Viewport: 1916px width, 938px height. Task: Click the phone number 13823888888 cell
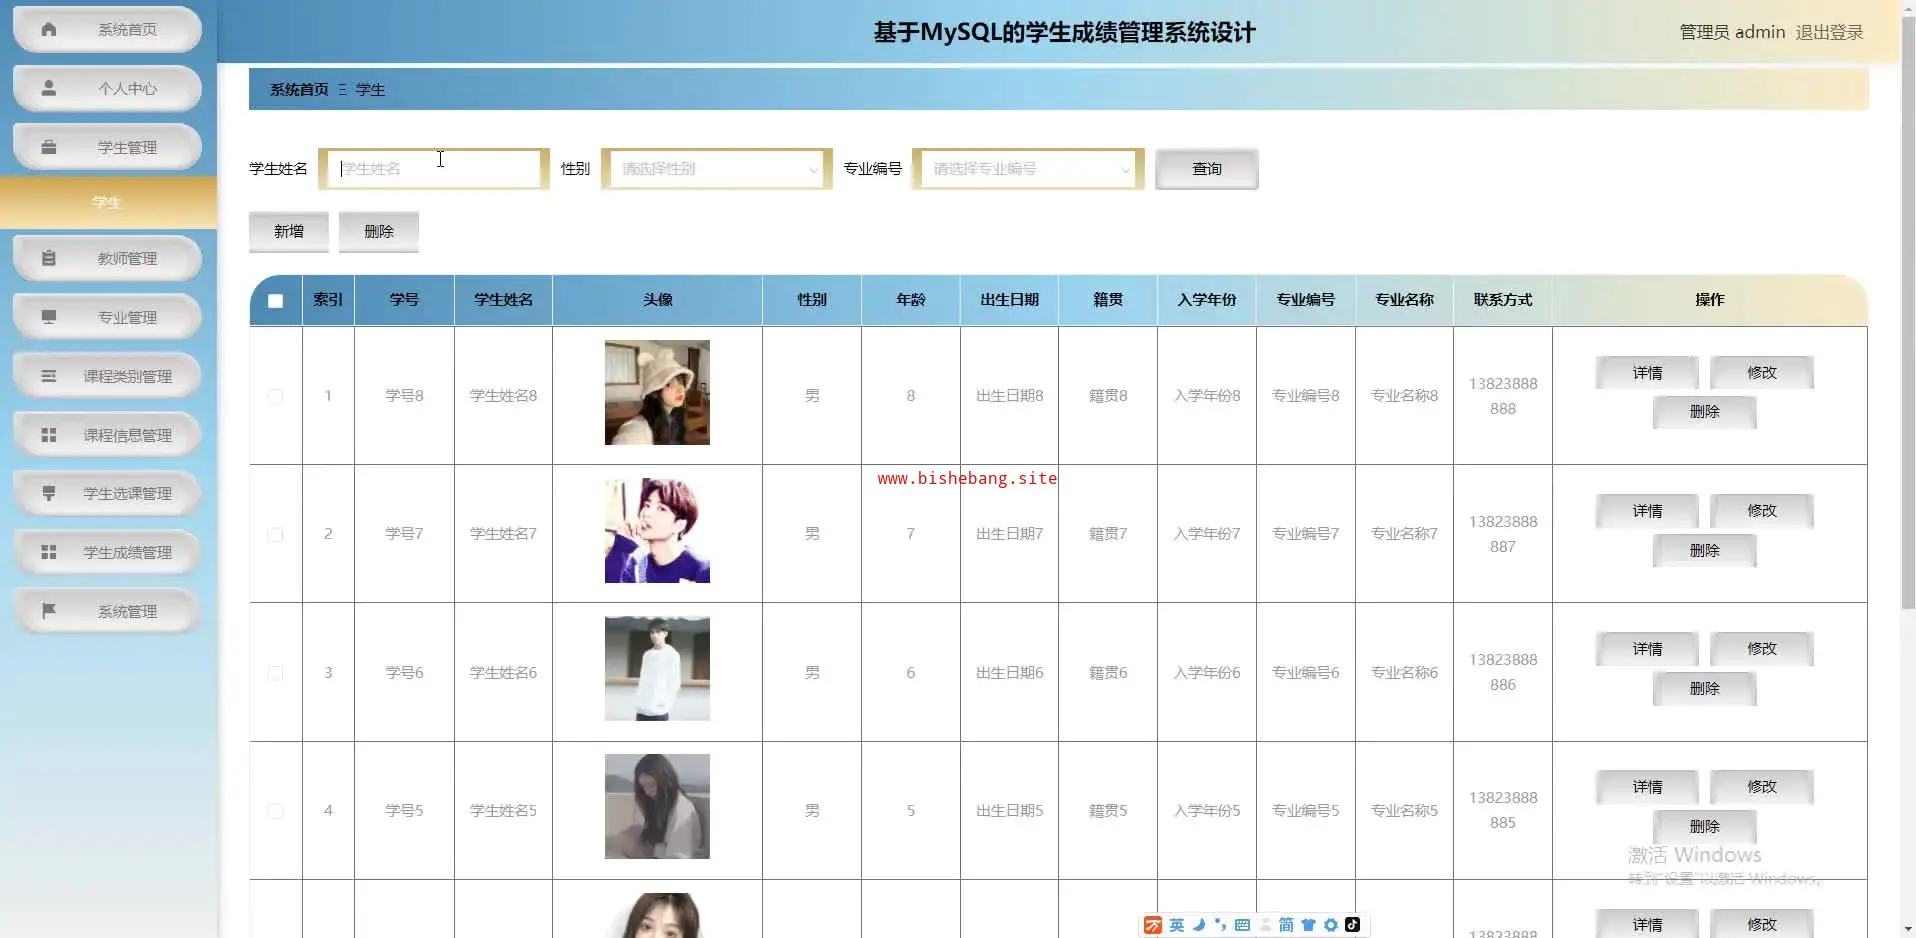point(1503,396)
